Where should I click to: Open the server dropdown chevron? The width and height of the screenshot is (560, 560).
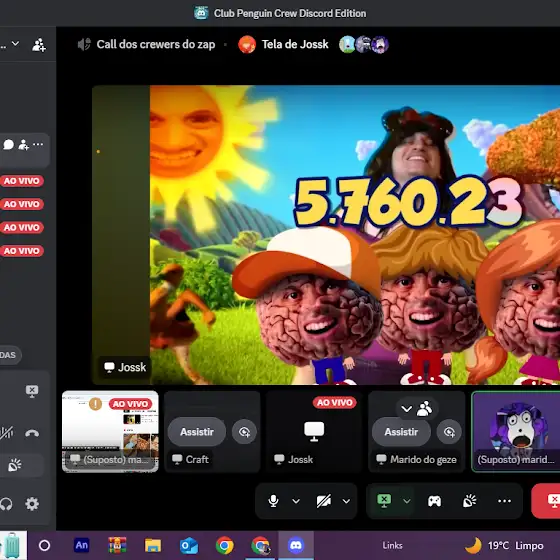15,44
